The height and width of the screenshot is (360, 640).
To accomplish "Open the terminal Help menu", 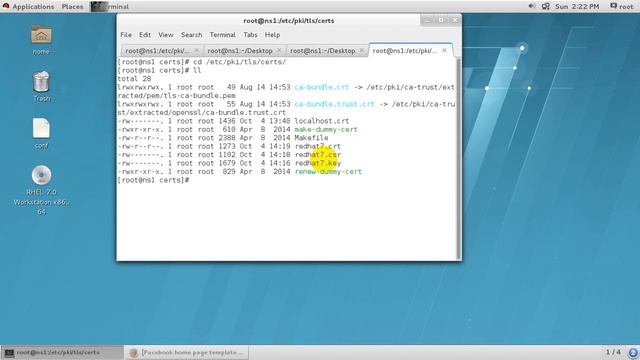I will point(272,35).
